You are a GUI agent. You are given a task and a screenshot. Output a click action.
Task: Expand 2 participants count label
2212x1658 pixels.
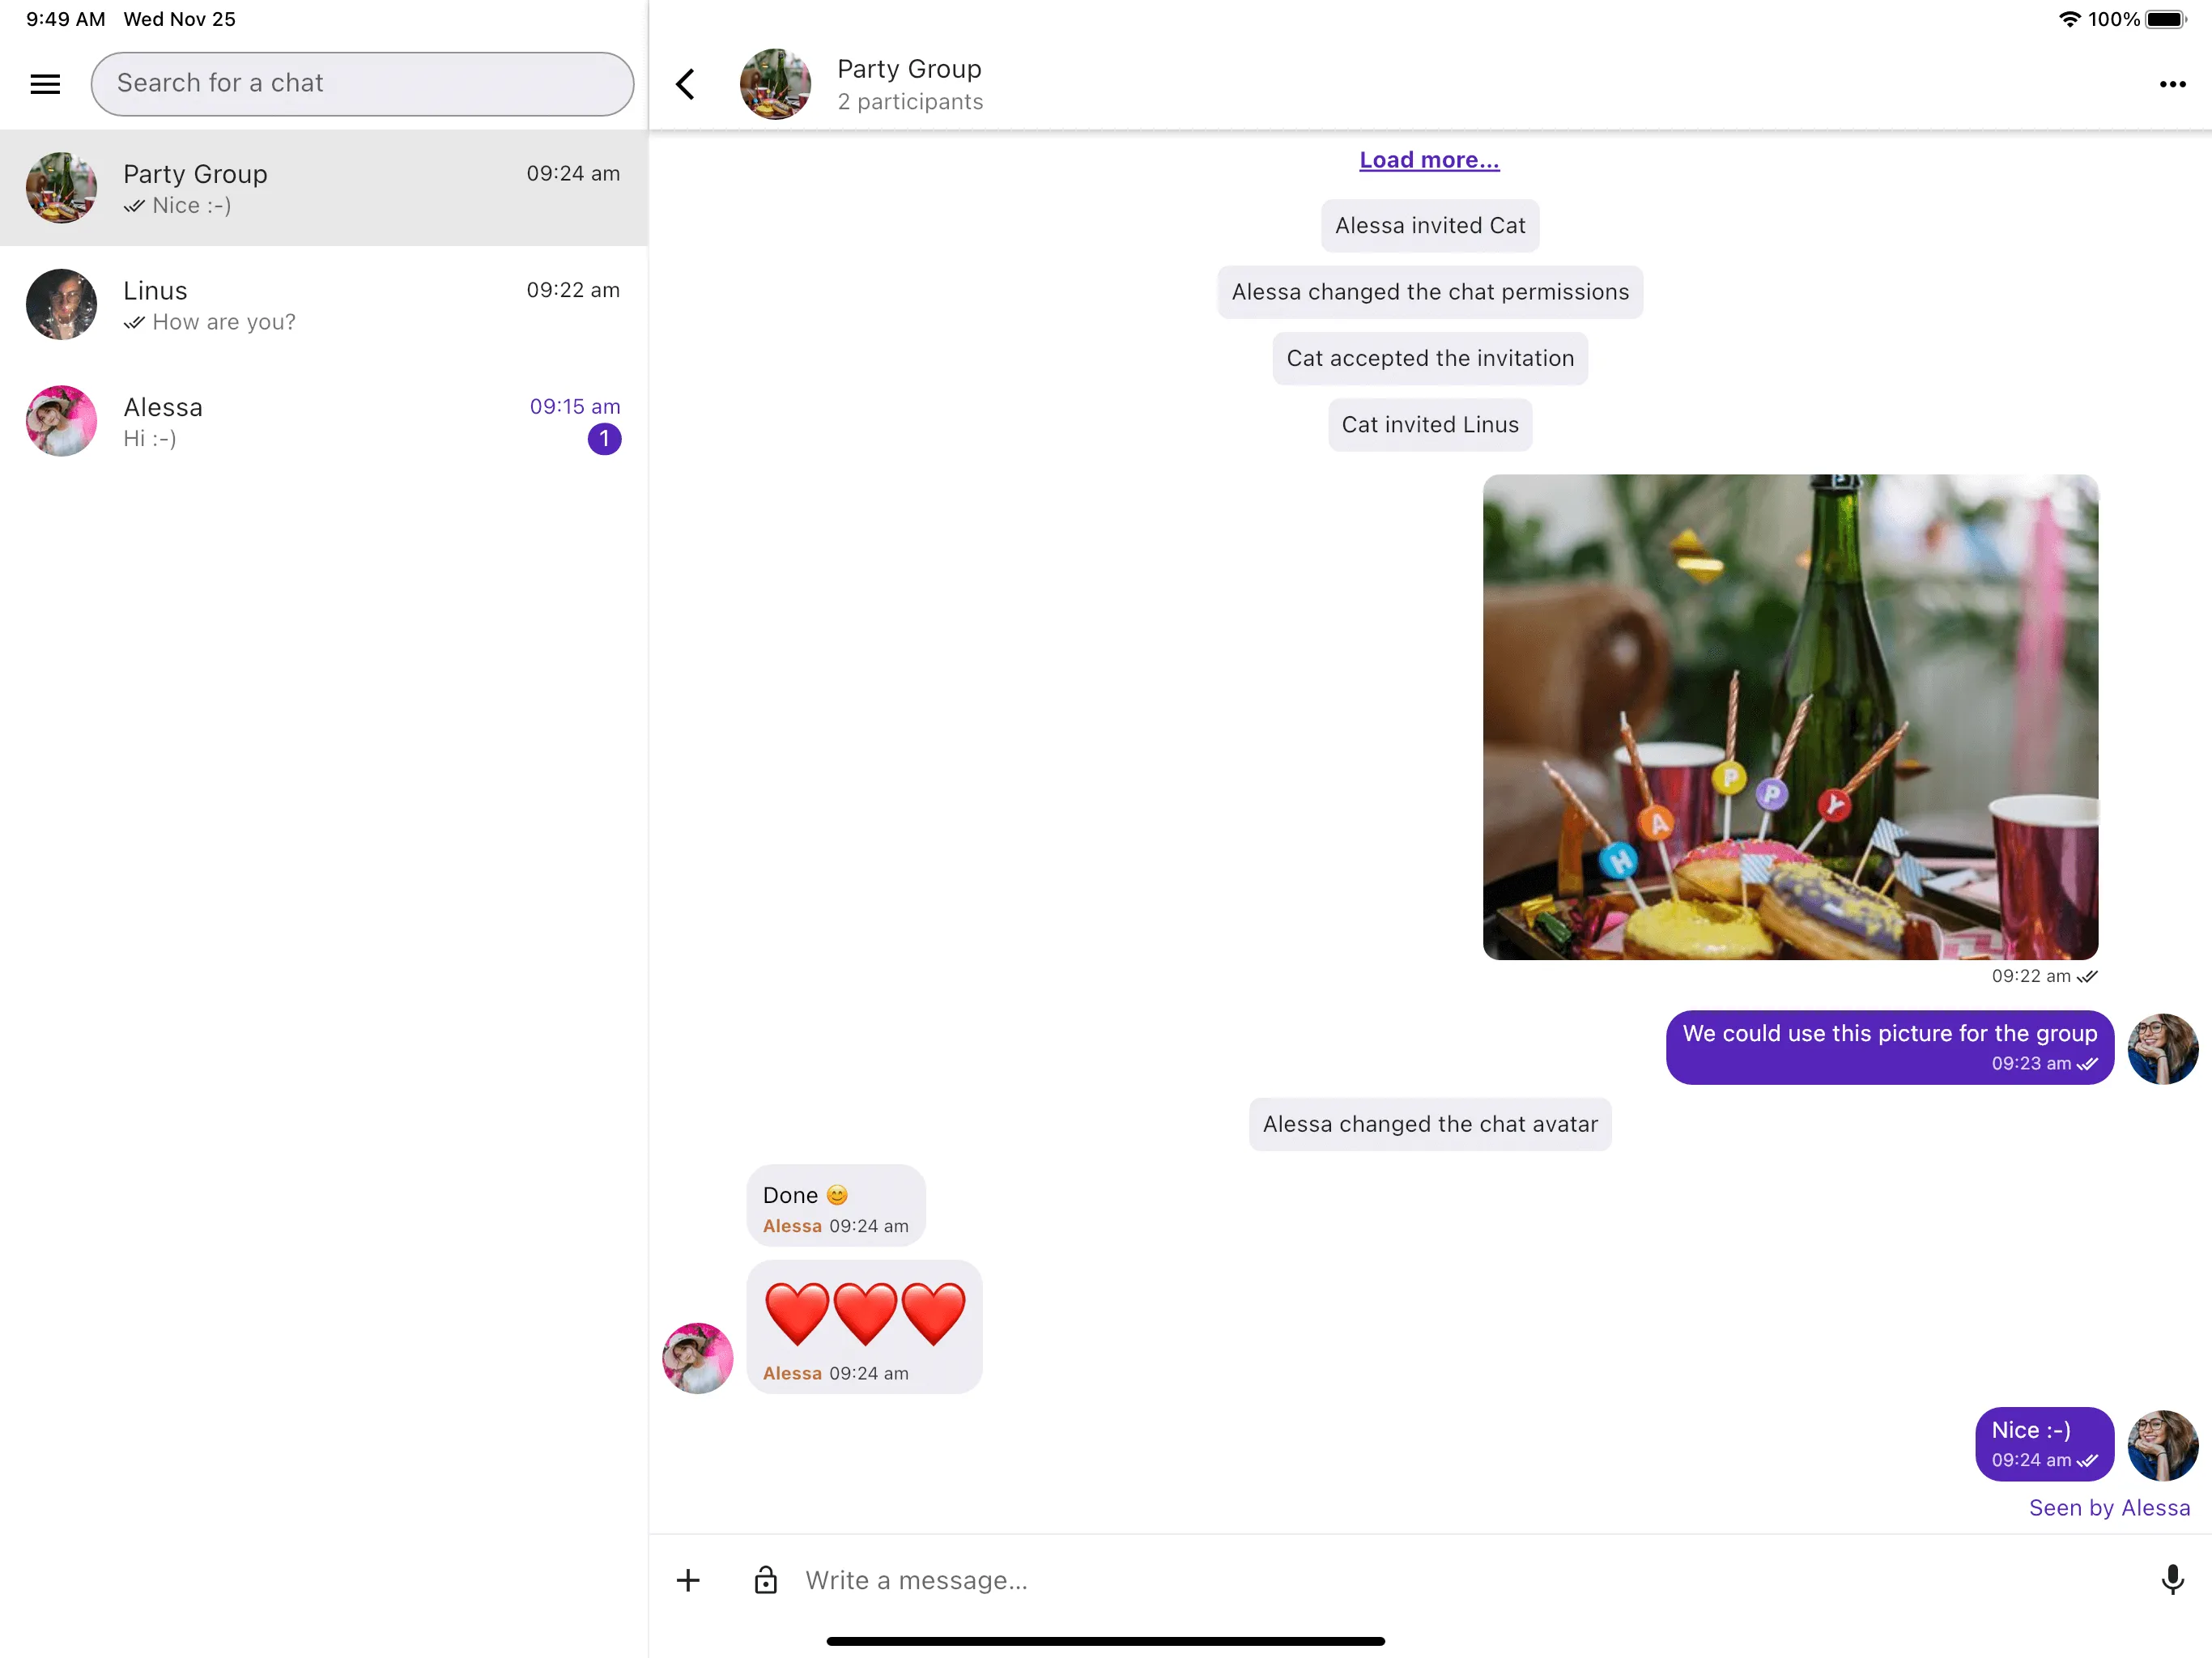click(x=909, y=101)
